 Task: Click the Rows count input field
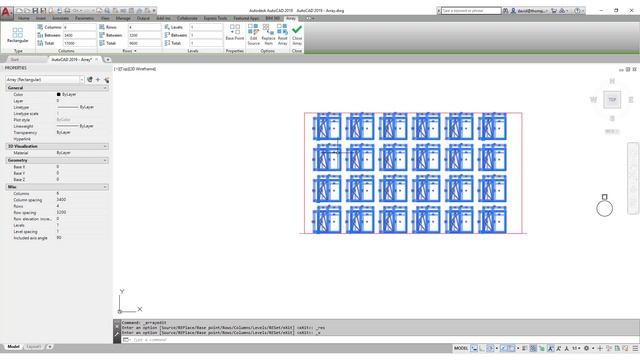point(144,27)
